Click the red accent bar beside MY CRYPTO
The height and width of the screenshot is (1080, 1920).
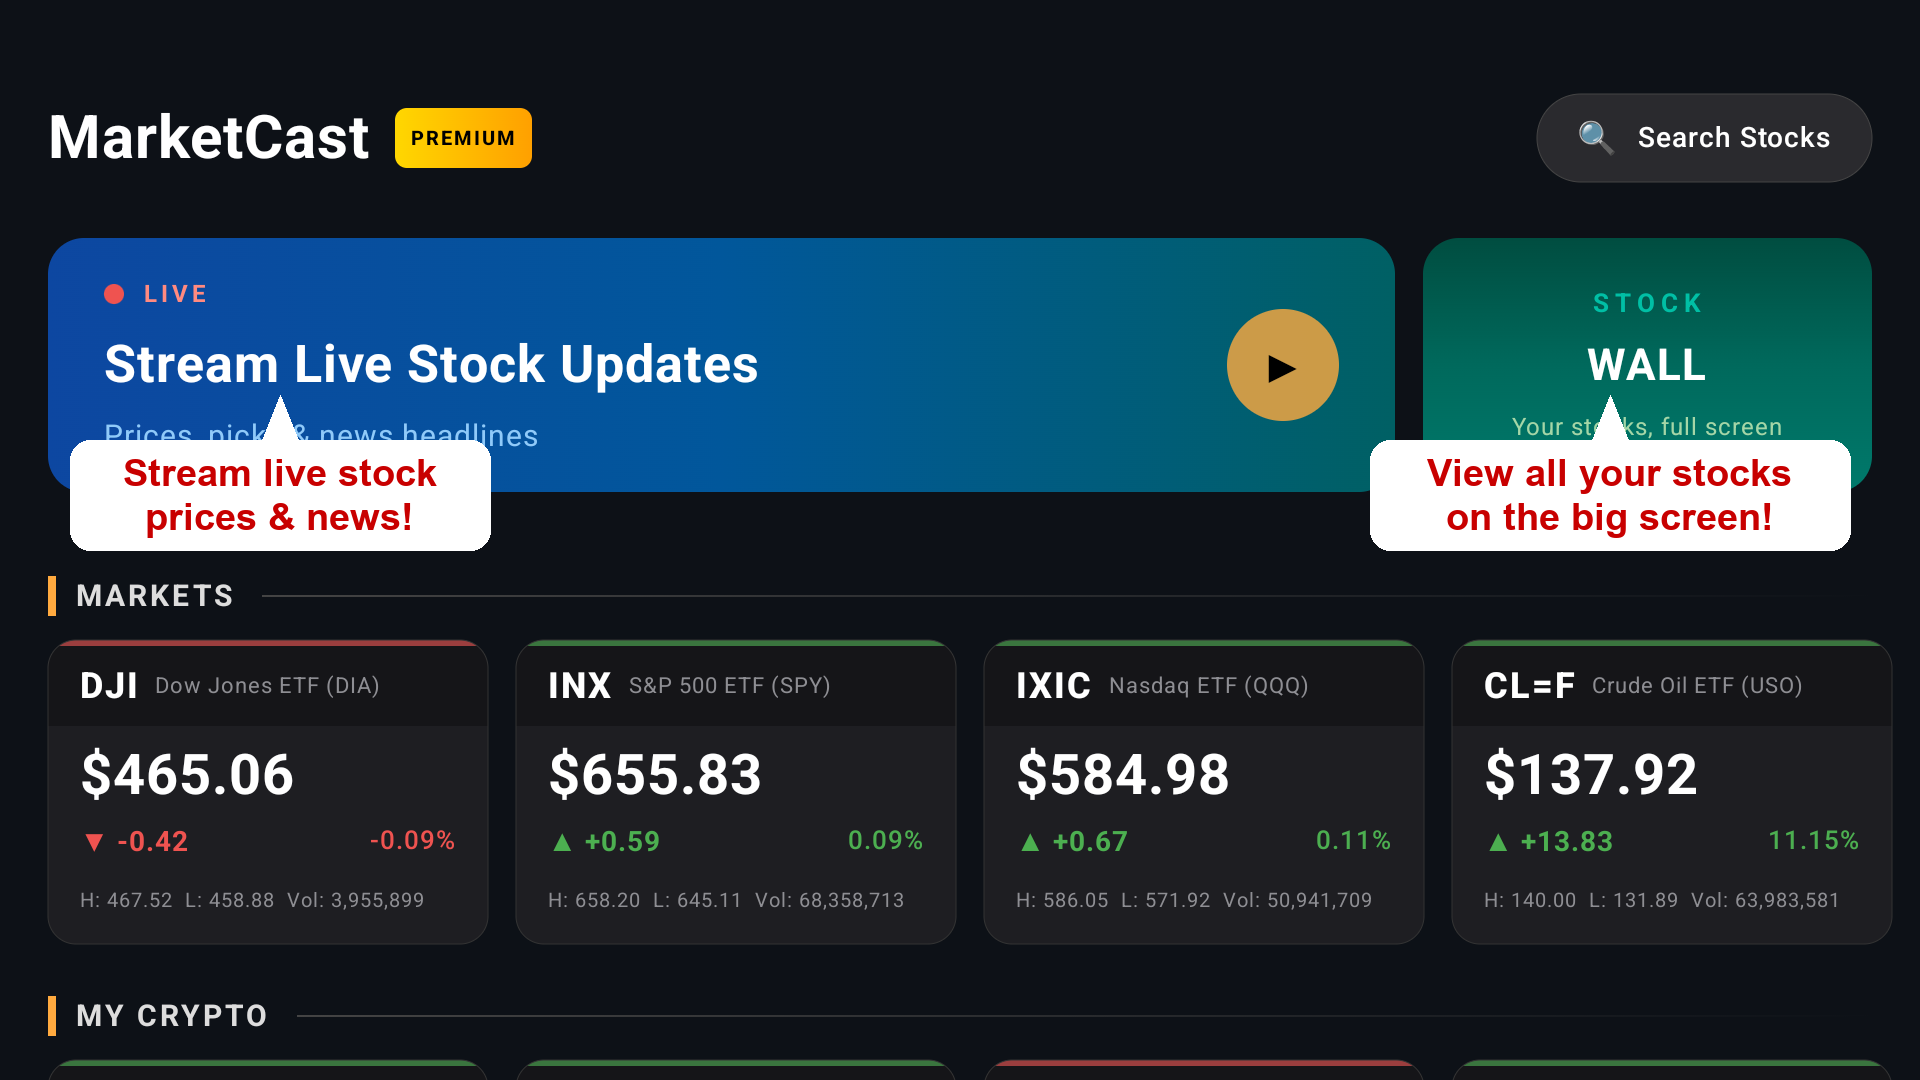pyautogui.click(x=52, y=1016)
